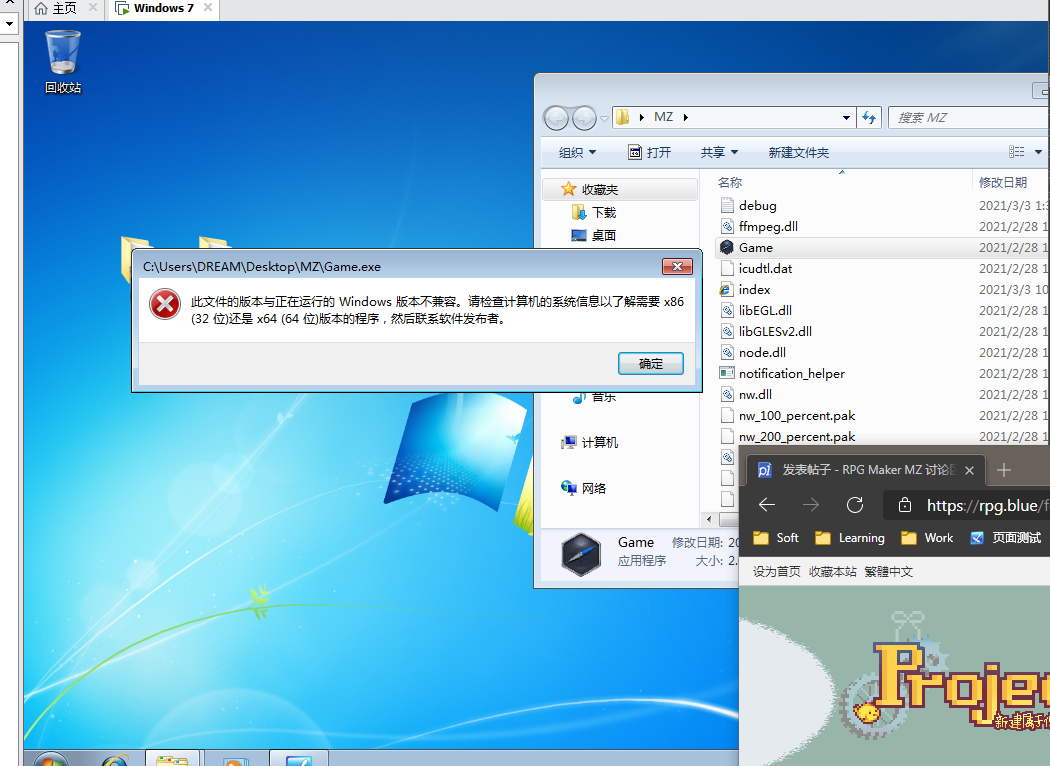Click the 设为首页 link
This screenshot has height=766, width=1050.
pos(776,572)
